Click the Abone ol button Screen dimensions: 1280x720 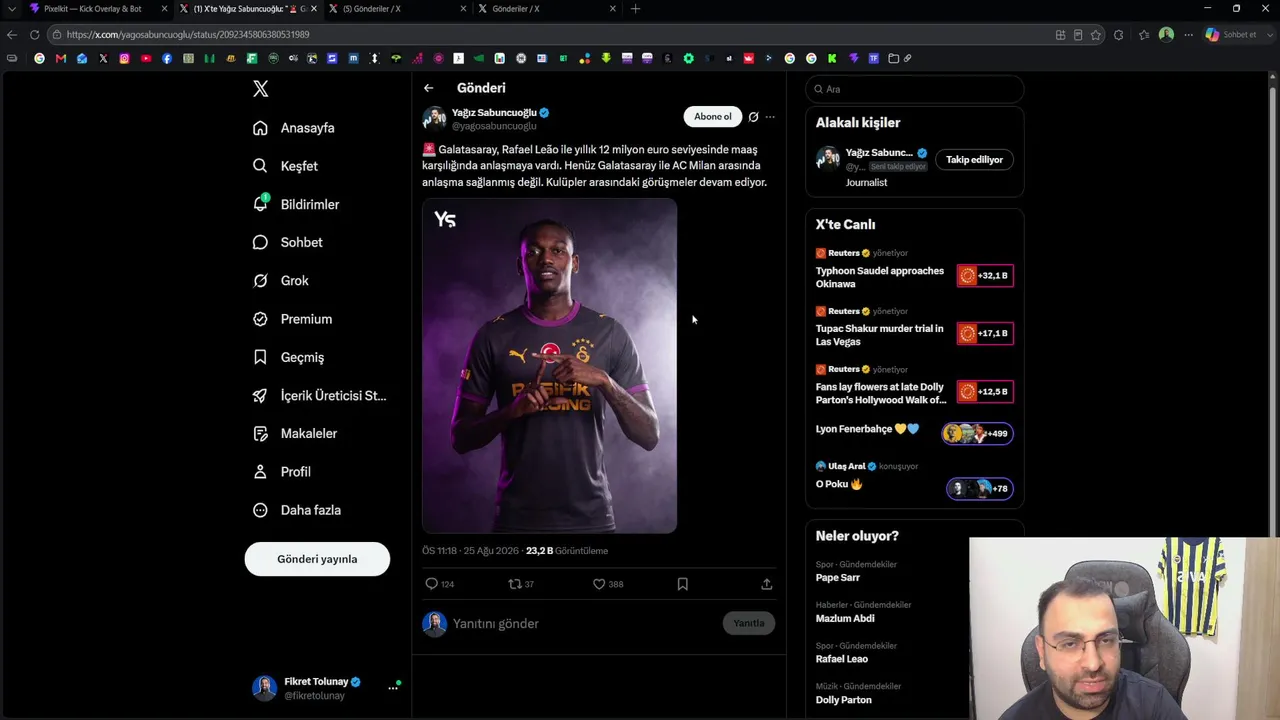pyautogui.click(x=713, y=117)
